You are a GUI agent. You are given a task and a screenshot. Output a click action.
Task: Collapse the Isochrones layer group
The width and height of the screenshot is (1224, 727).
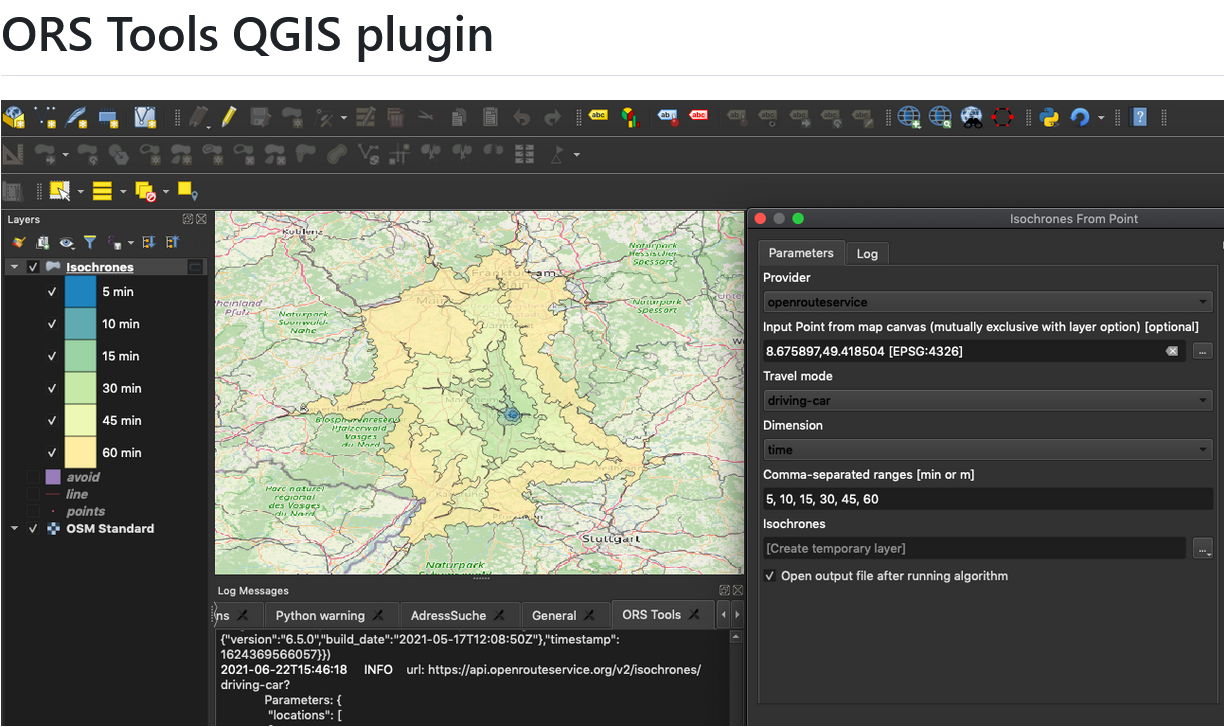coord(14,267)
